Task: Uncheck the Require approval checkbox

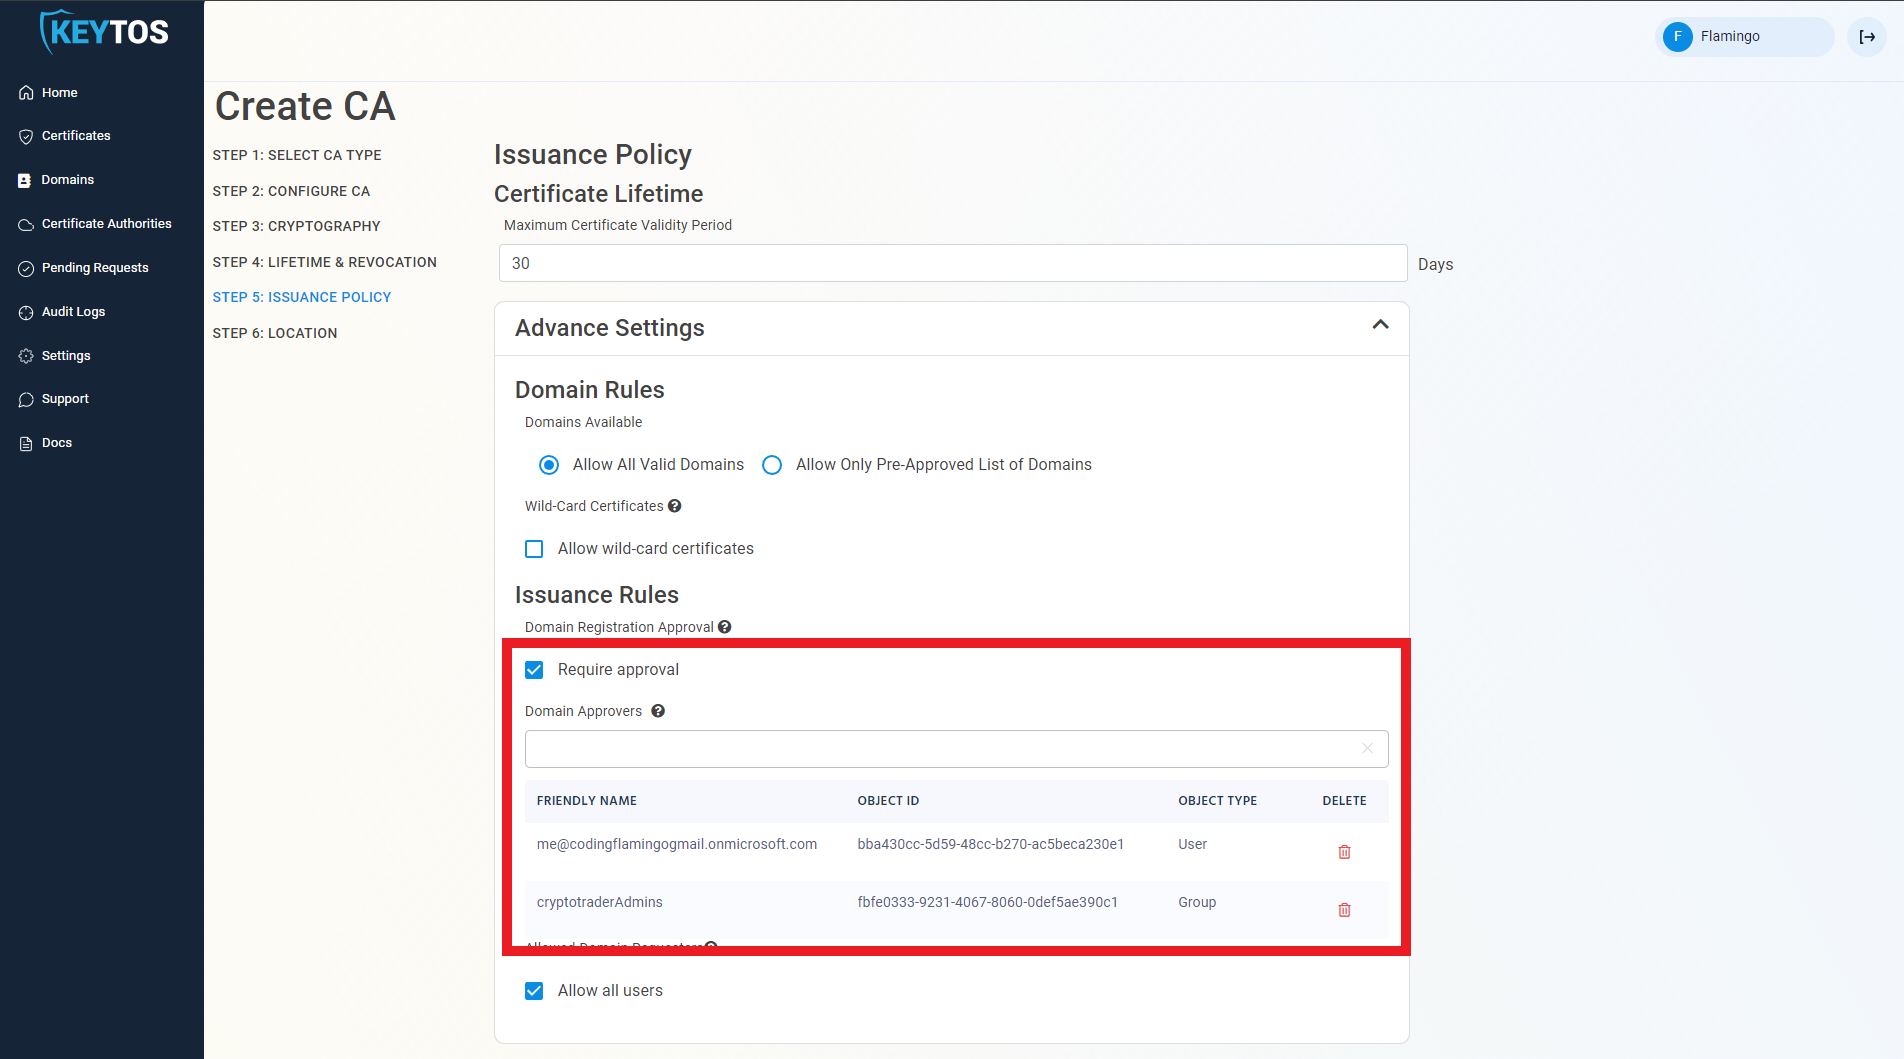Action: [535, 670]
